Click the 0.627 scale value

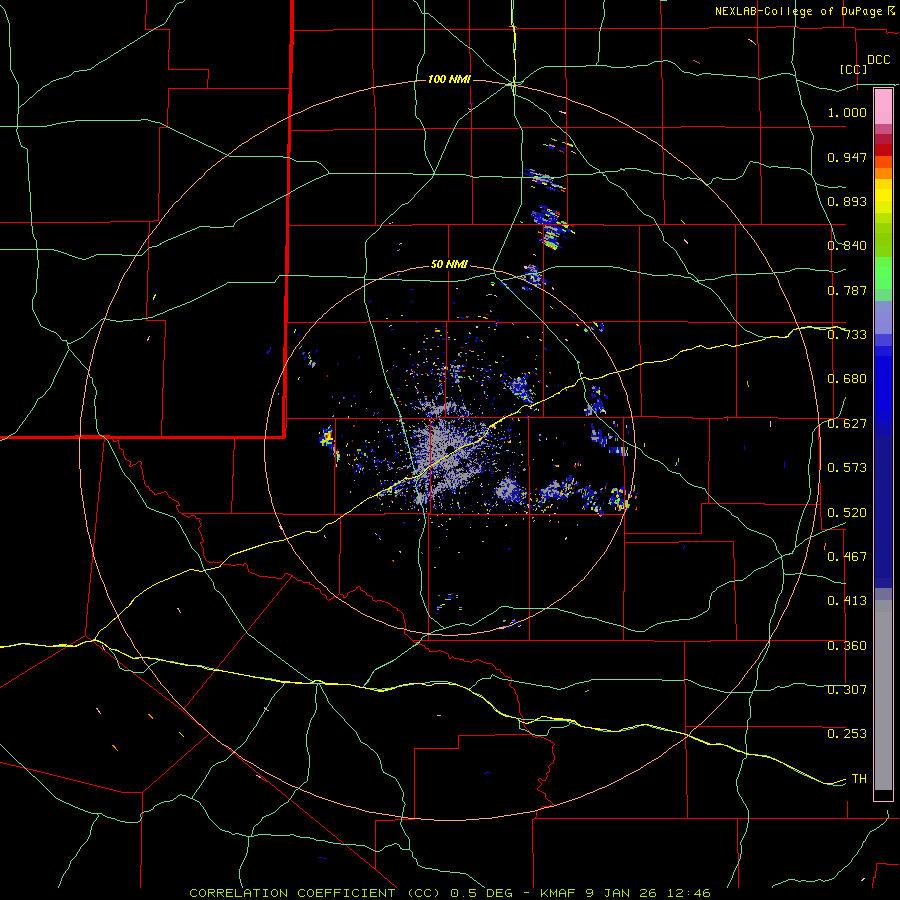point(847,424)
